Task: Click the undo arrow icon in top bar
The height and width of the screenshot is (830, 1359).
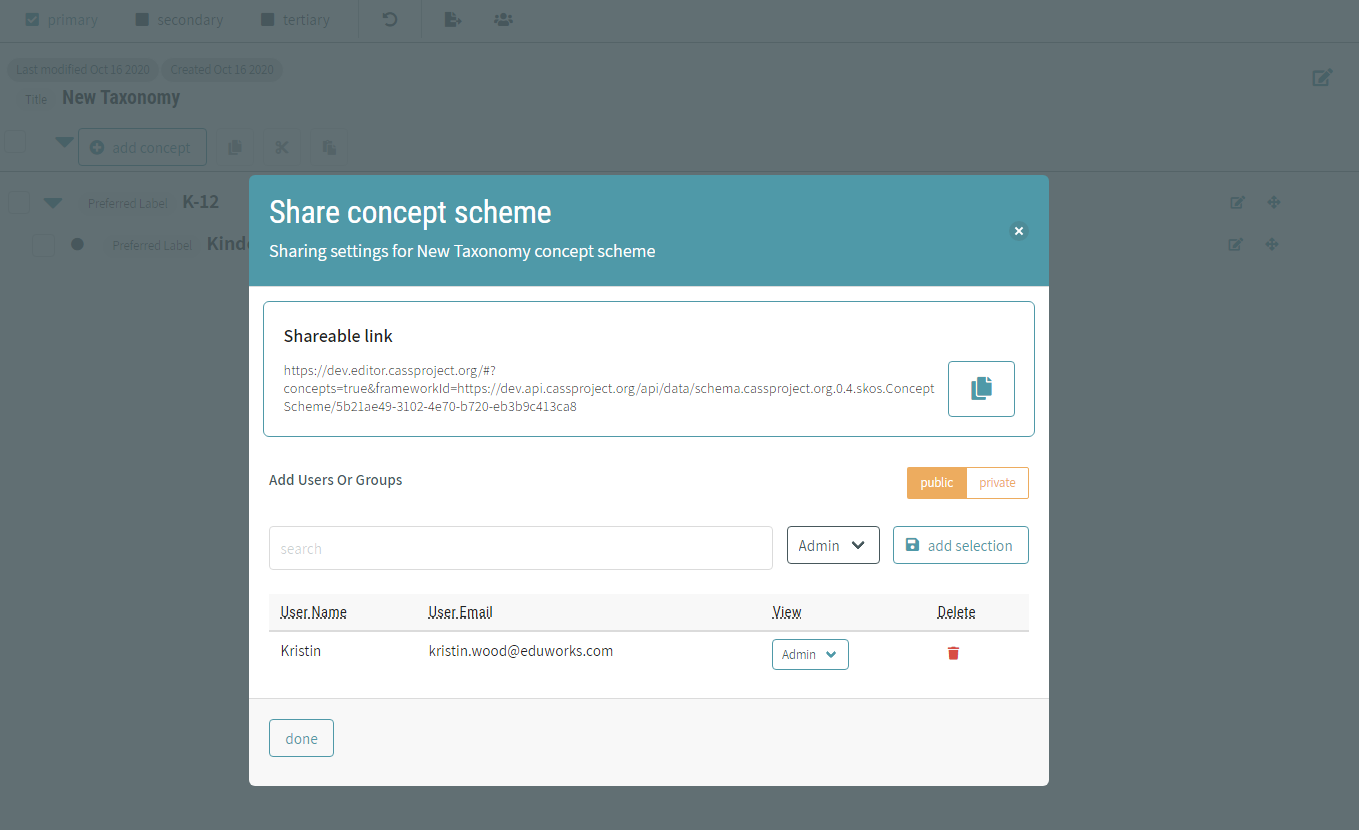Action: [x=390, y=19]
